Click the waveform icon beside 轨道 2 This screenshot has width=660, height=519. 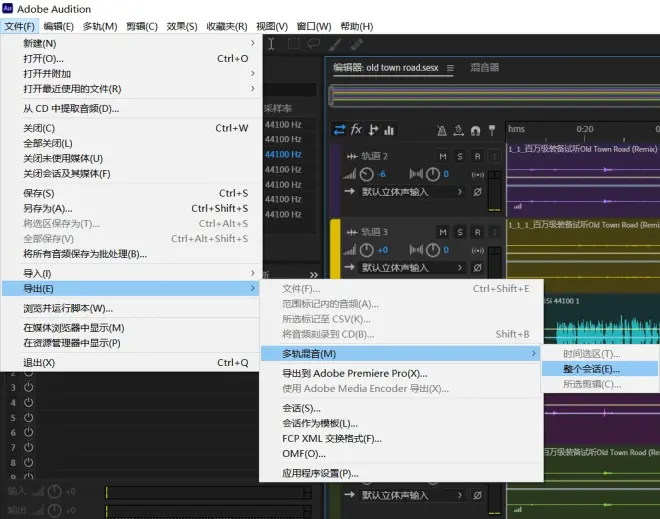point(352,157)
